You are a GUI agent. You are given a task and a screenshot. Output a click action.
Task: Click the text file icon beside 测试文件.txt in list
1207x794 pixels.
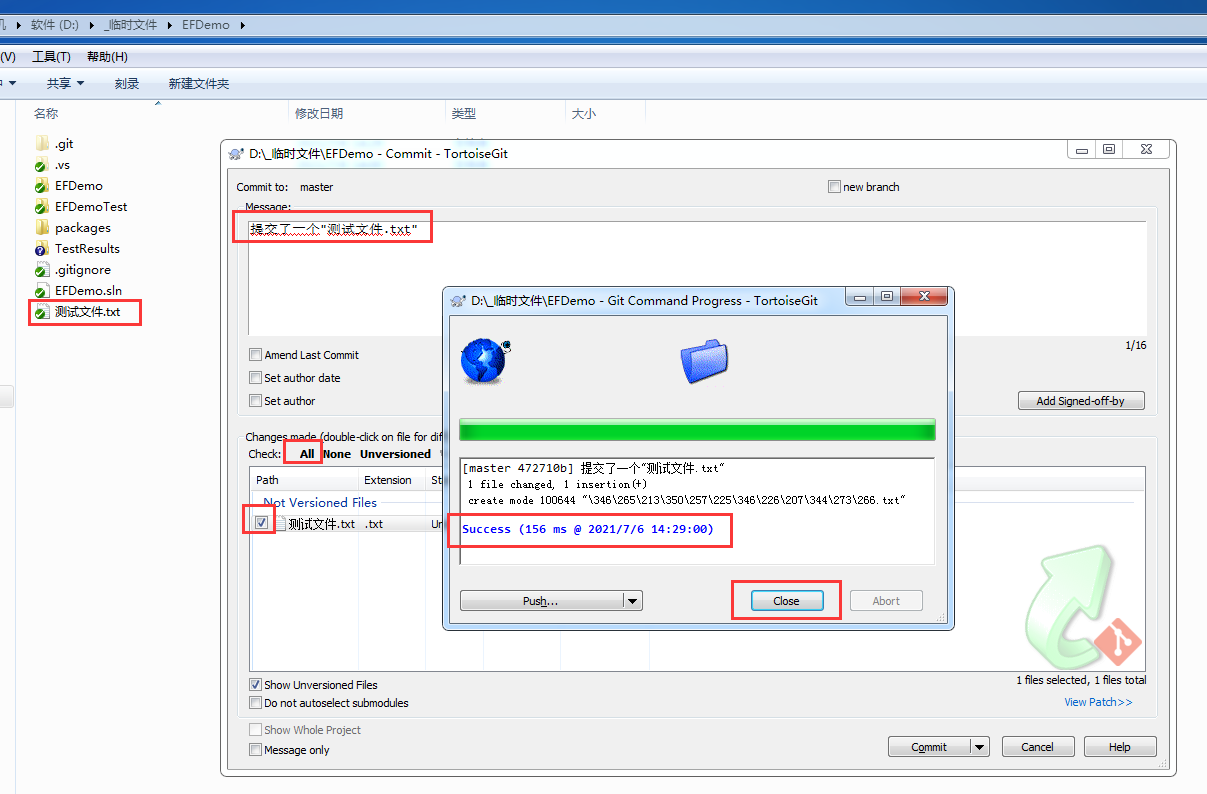(280, 523)
